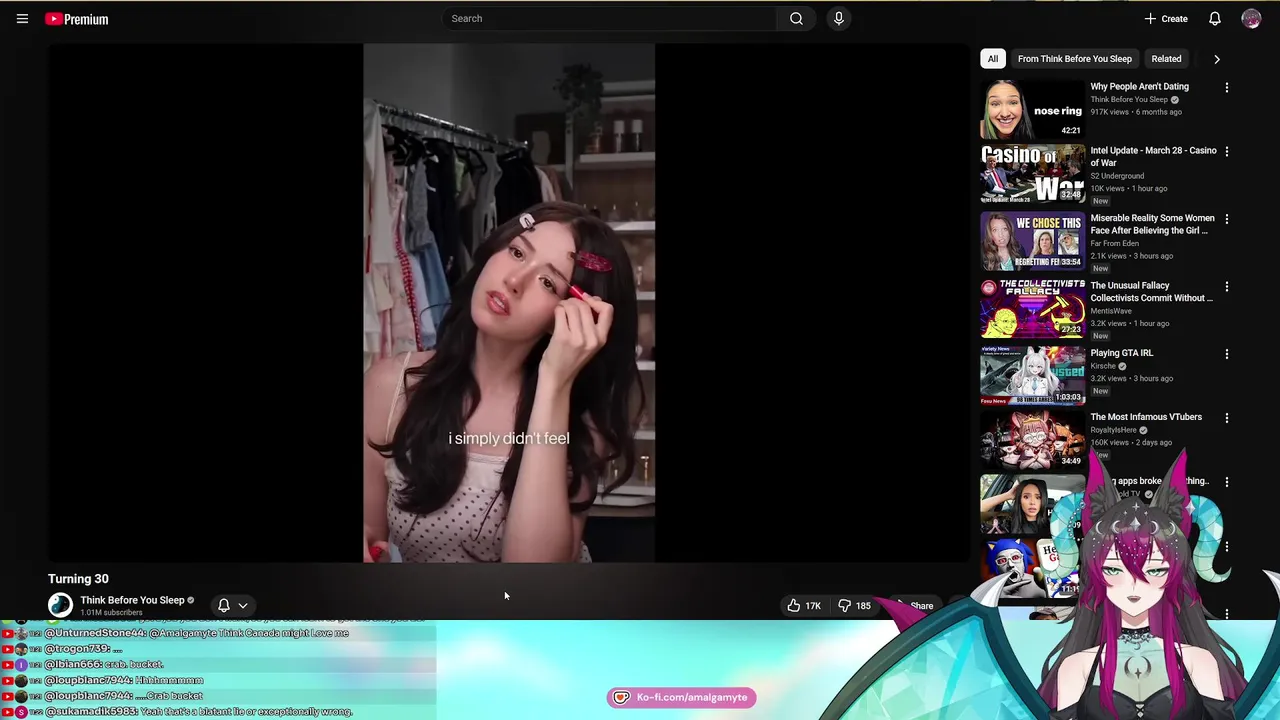Open RoyaltyIsHere channel name

tap(1114, 430)
